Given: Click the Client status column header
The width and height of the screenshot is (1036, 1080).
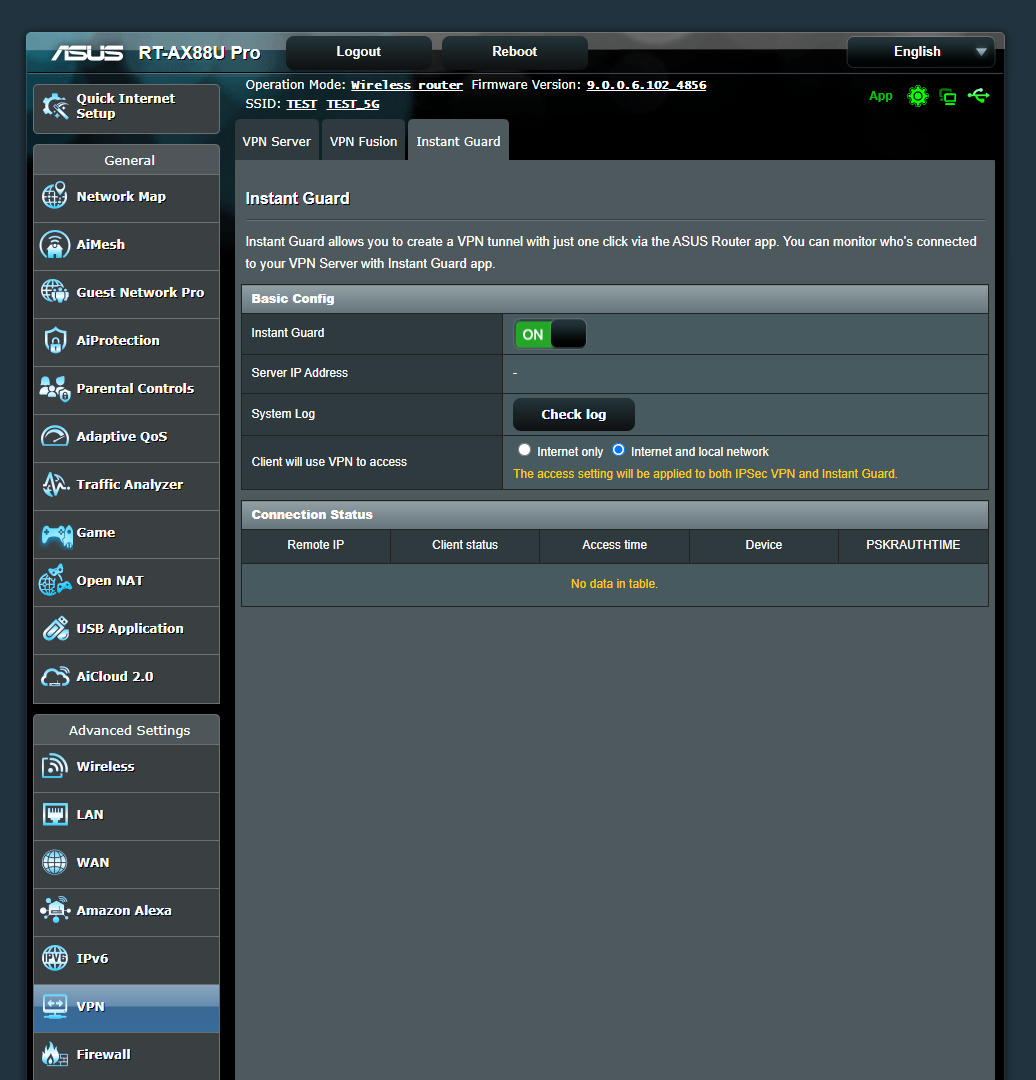Looking at the screenshot, I should tap(465, 545).
